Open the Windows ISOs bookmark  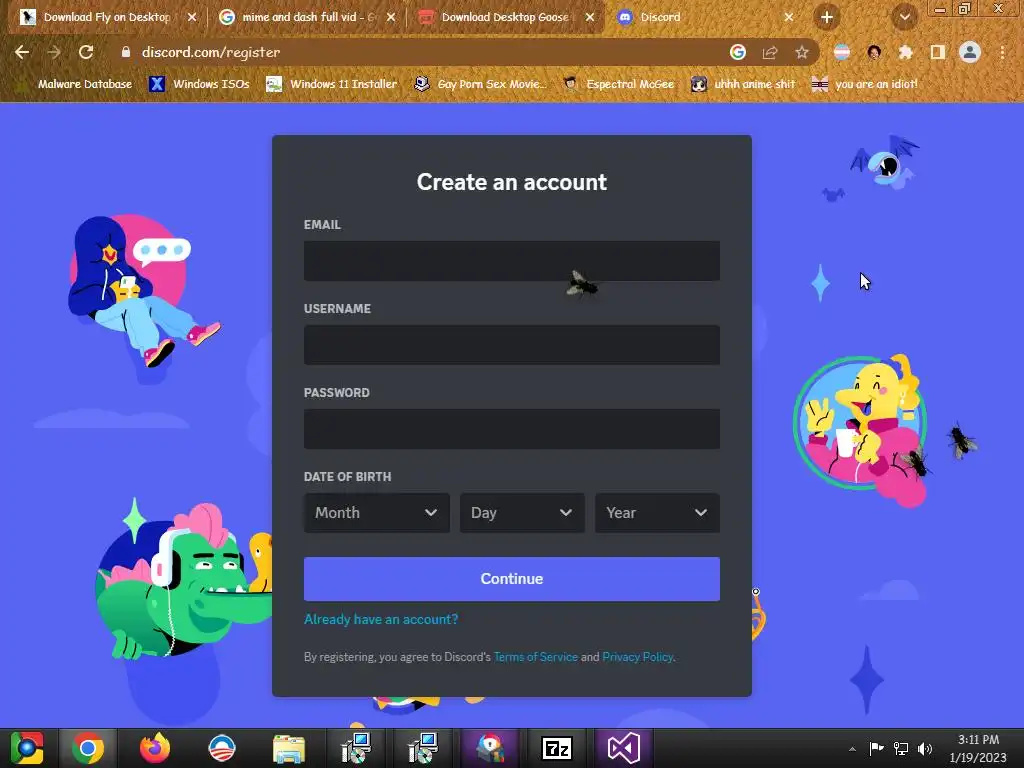click(199, 84)
